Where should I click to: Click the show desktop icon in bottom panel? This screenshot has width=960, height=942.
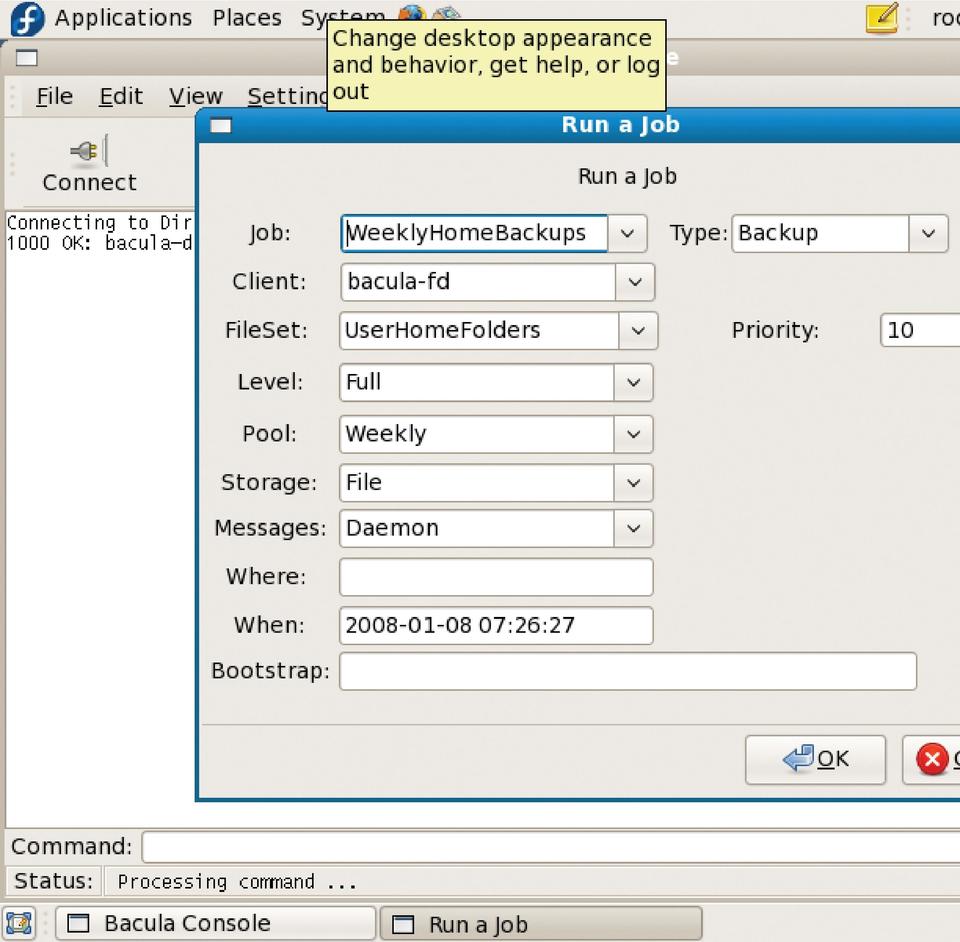(x=19, y=923)
